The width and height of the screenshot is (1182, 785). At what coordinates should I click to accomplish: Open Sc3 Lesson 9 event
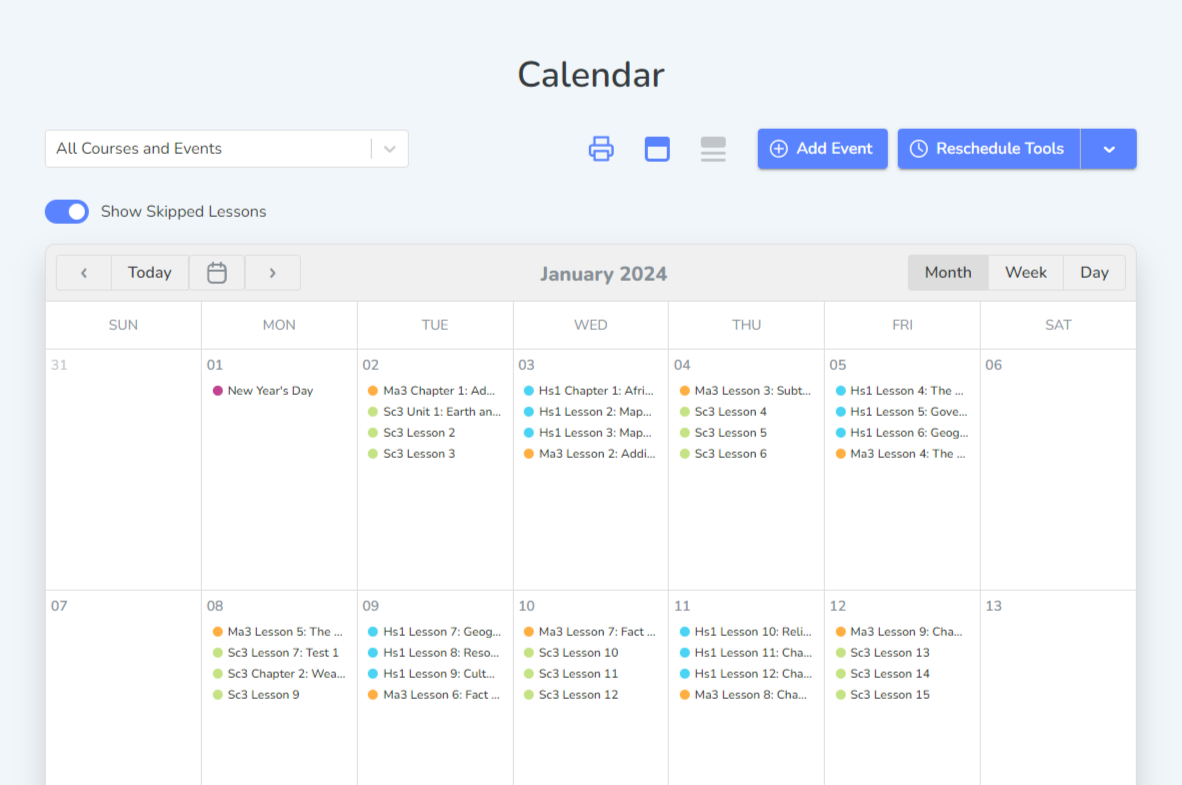pos(256,695)
